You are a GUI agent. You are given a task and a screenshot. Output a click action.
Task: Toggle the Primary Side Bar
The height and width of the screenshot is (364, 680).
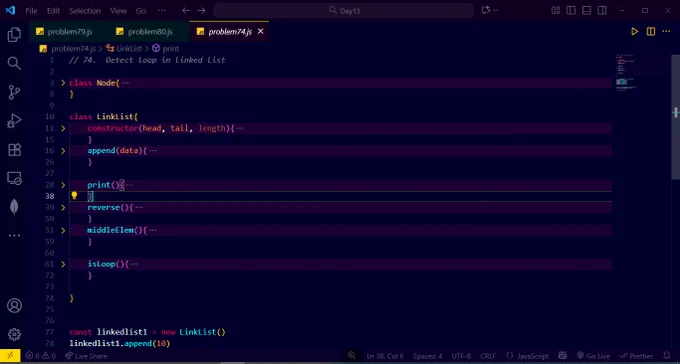pyautogui.click(x=571, y=10)
